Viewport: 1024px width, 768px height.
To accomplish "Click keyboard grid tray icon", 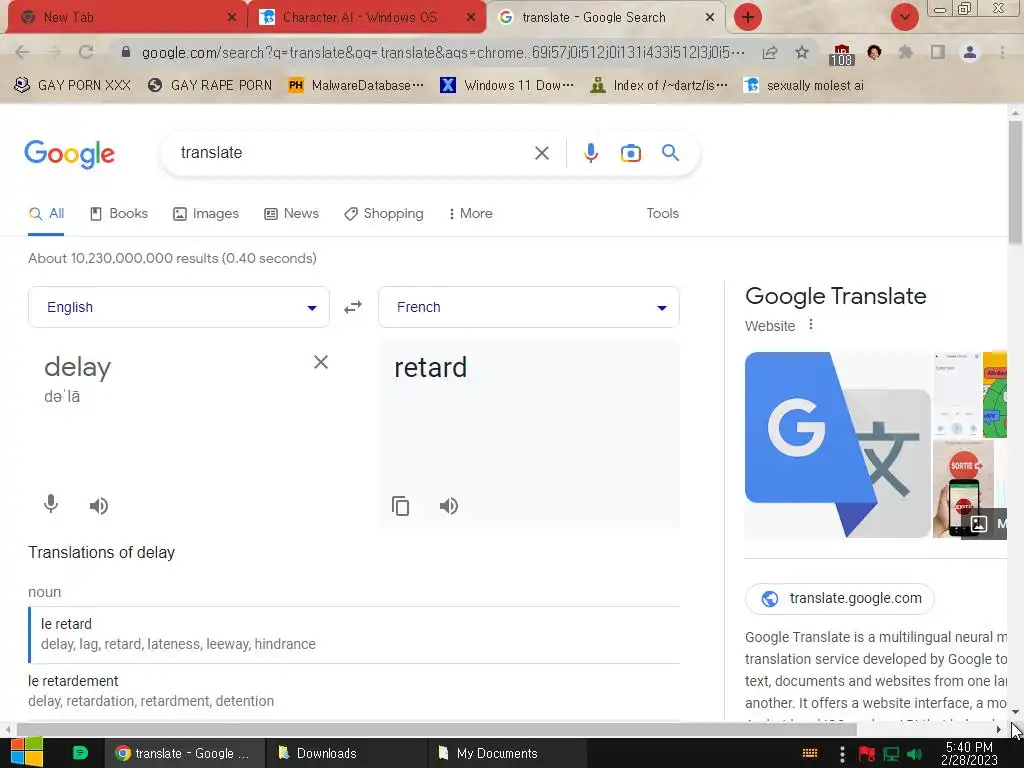I will pos(810,754).
